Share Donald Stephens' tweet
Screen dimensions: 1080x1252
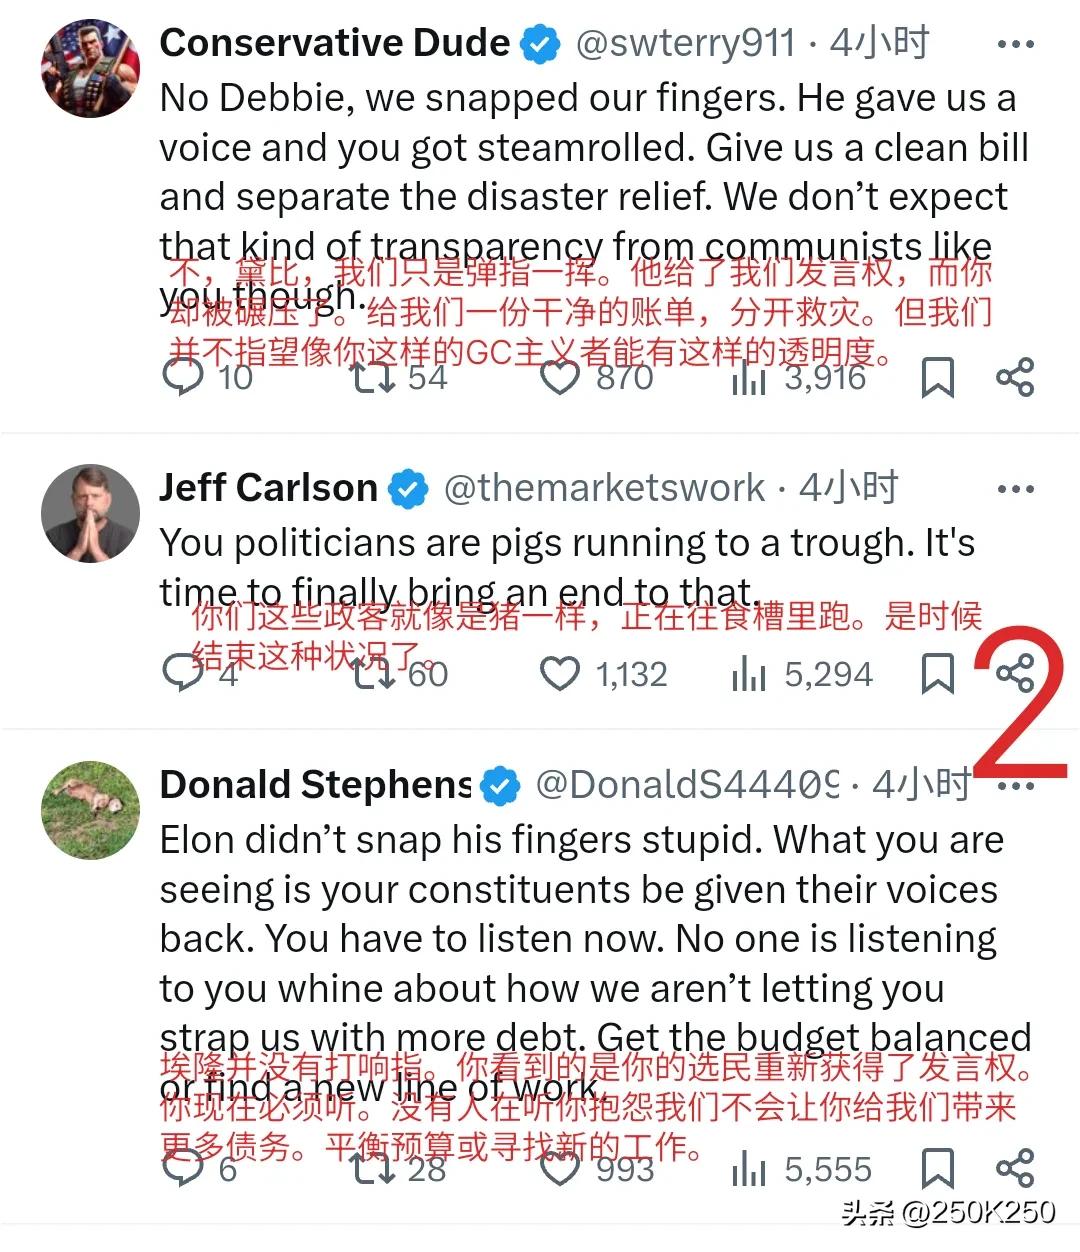(1015, 1168)
